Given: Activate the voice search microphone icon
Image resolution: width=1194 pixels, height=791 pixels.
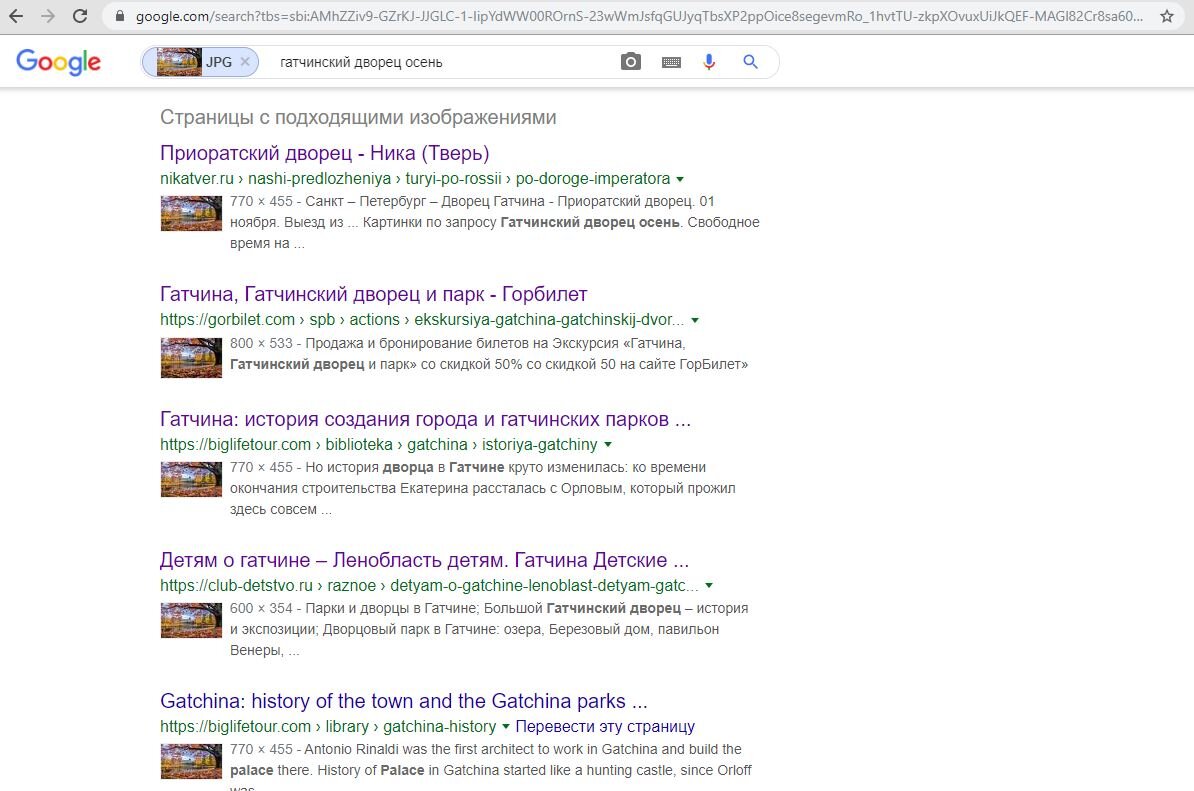Looking at the screenshot, I should 709,61.
